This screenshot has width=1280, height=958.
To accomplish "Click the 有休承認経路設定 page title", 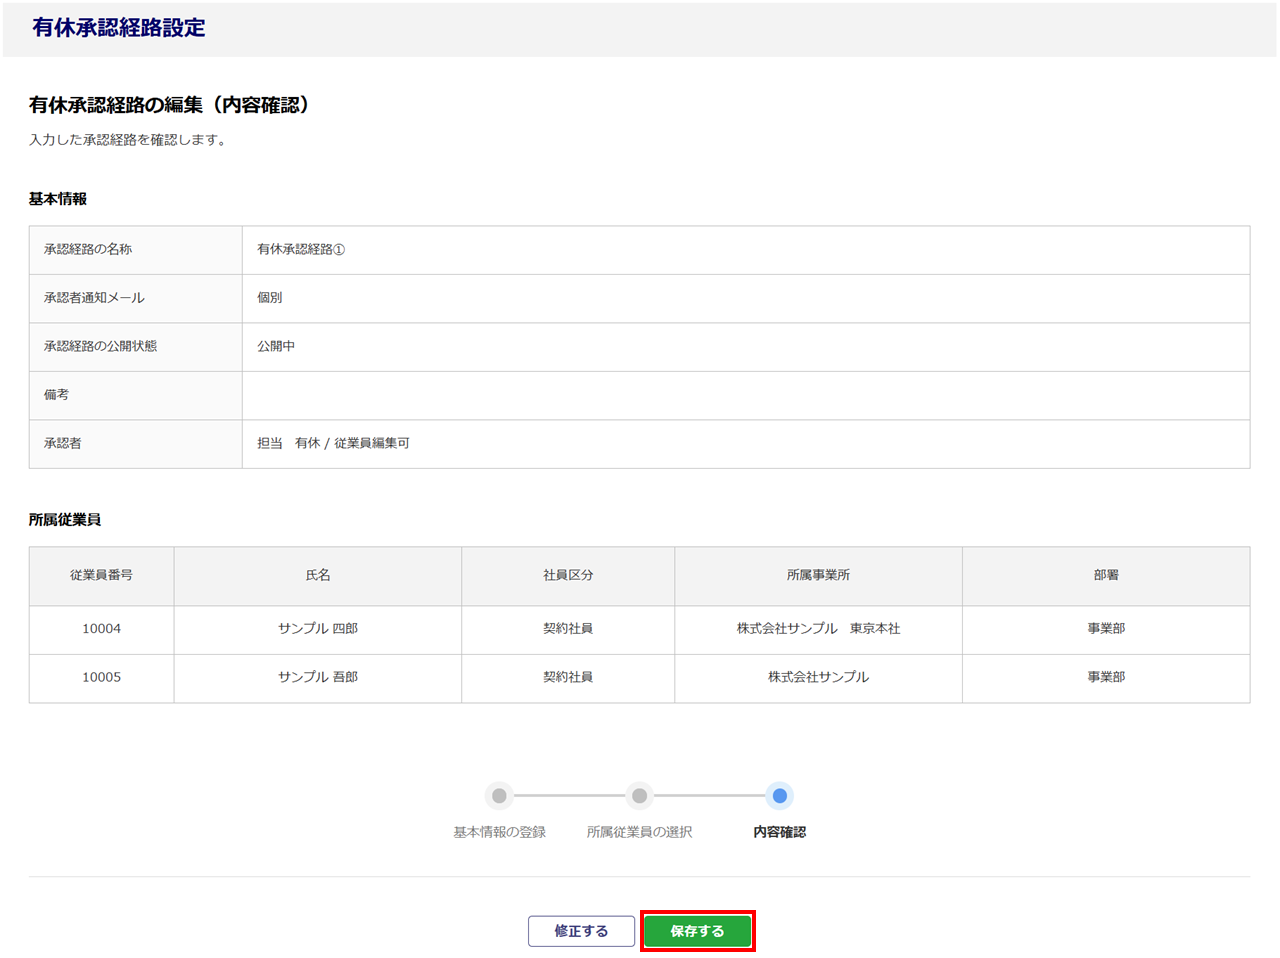I will 119,28.
